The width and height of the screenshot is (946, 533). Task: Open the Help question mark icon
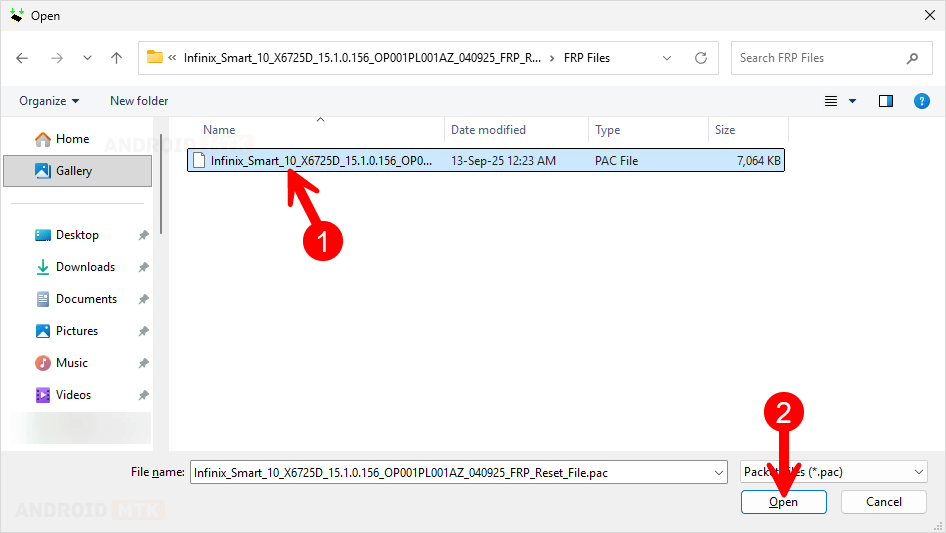click(x=922, y=101)
